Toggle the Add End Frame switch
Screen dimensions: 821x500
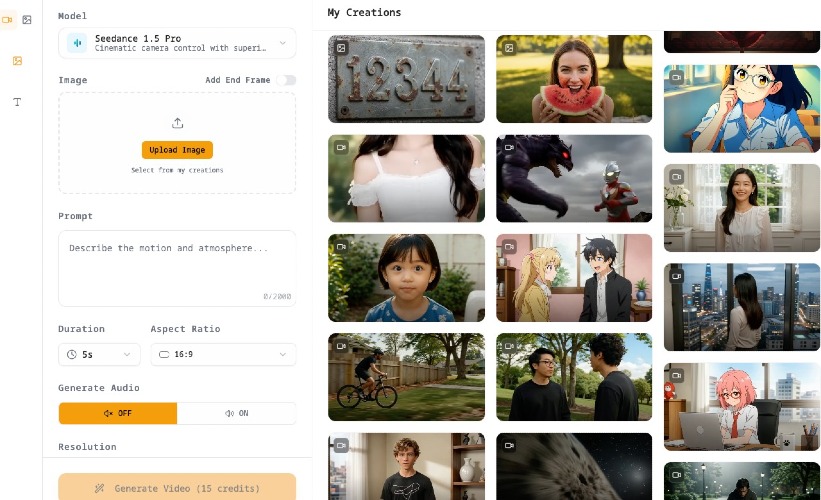286,80
